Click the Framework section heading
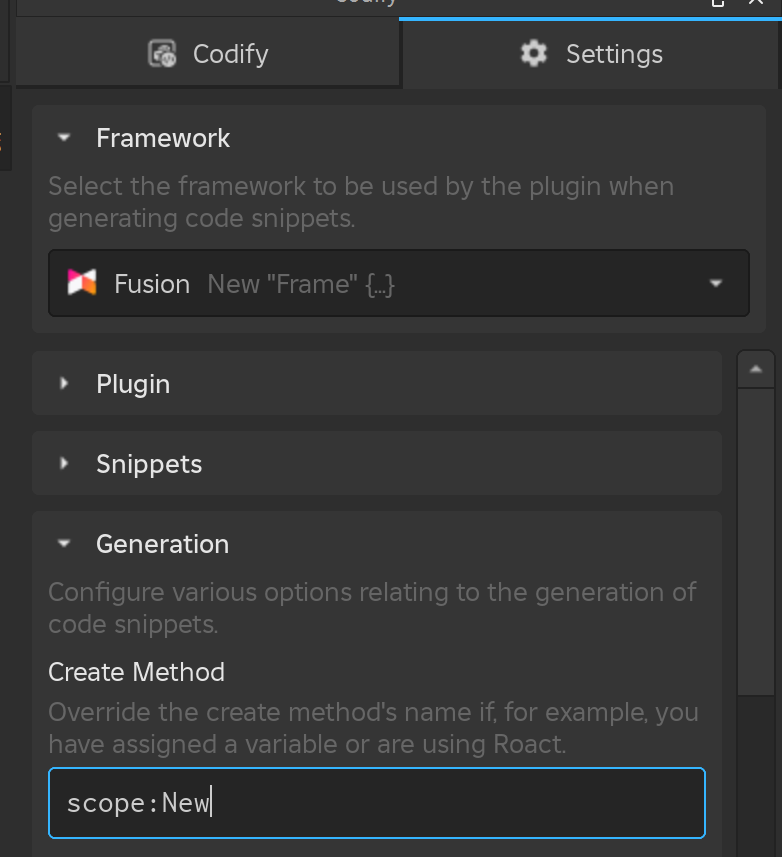This screenshot has width=782, height=857. [163, 137]
